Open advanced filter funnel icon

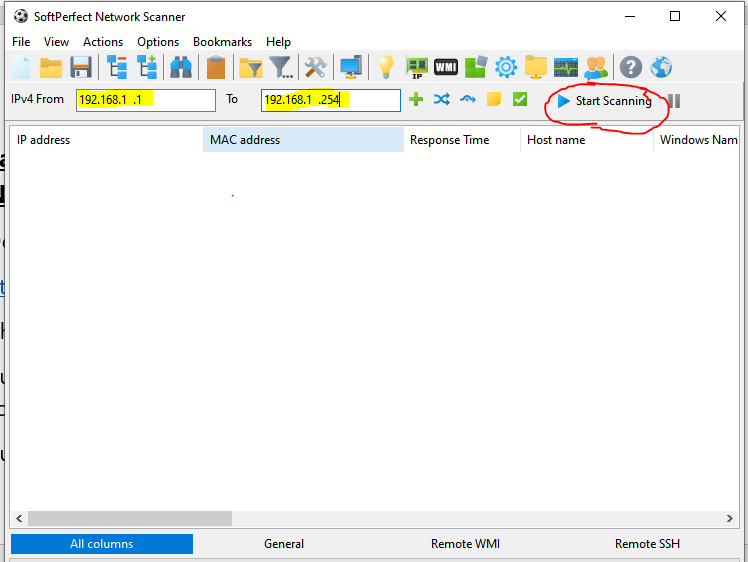281,67
